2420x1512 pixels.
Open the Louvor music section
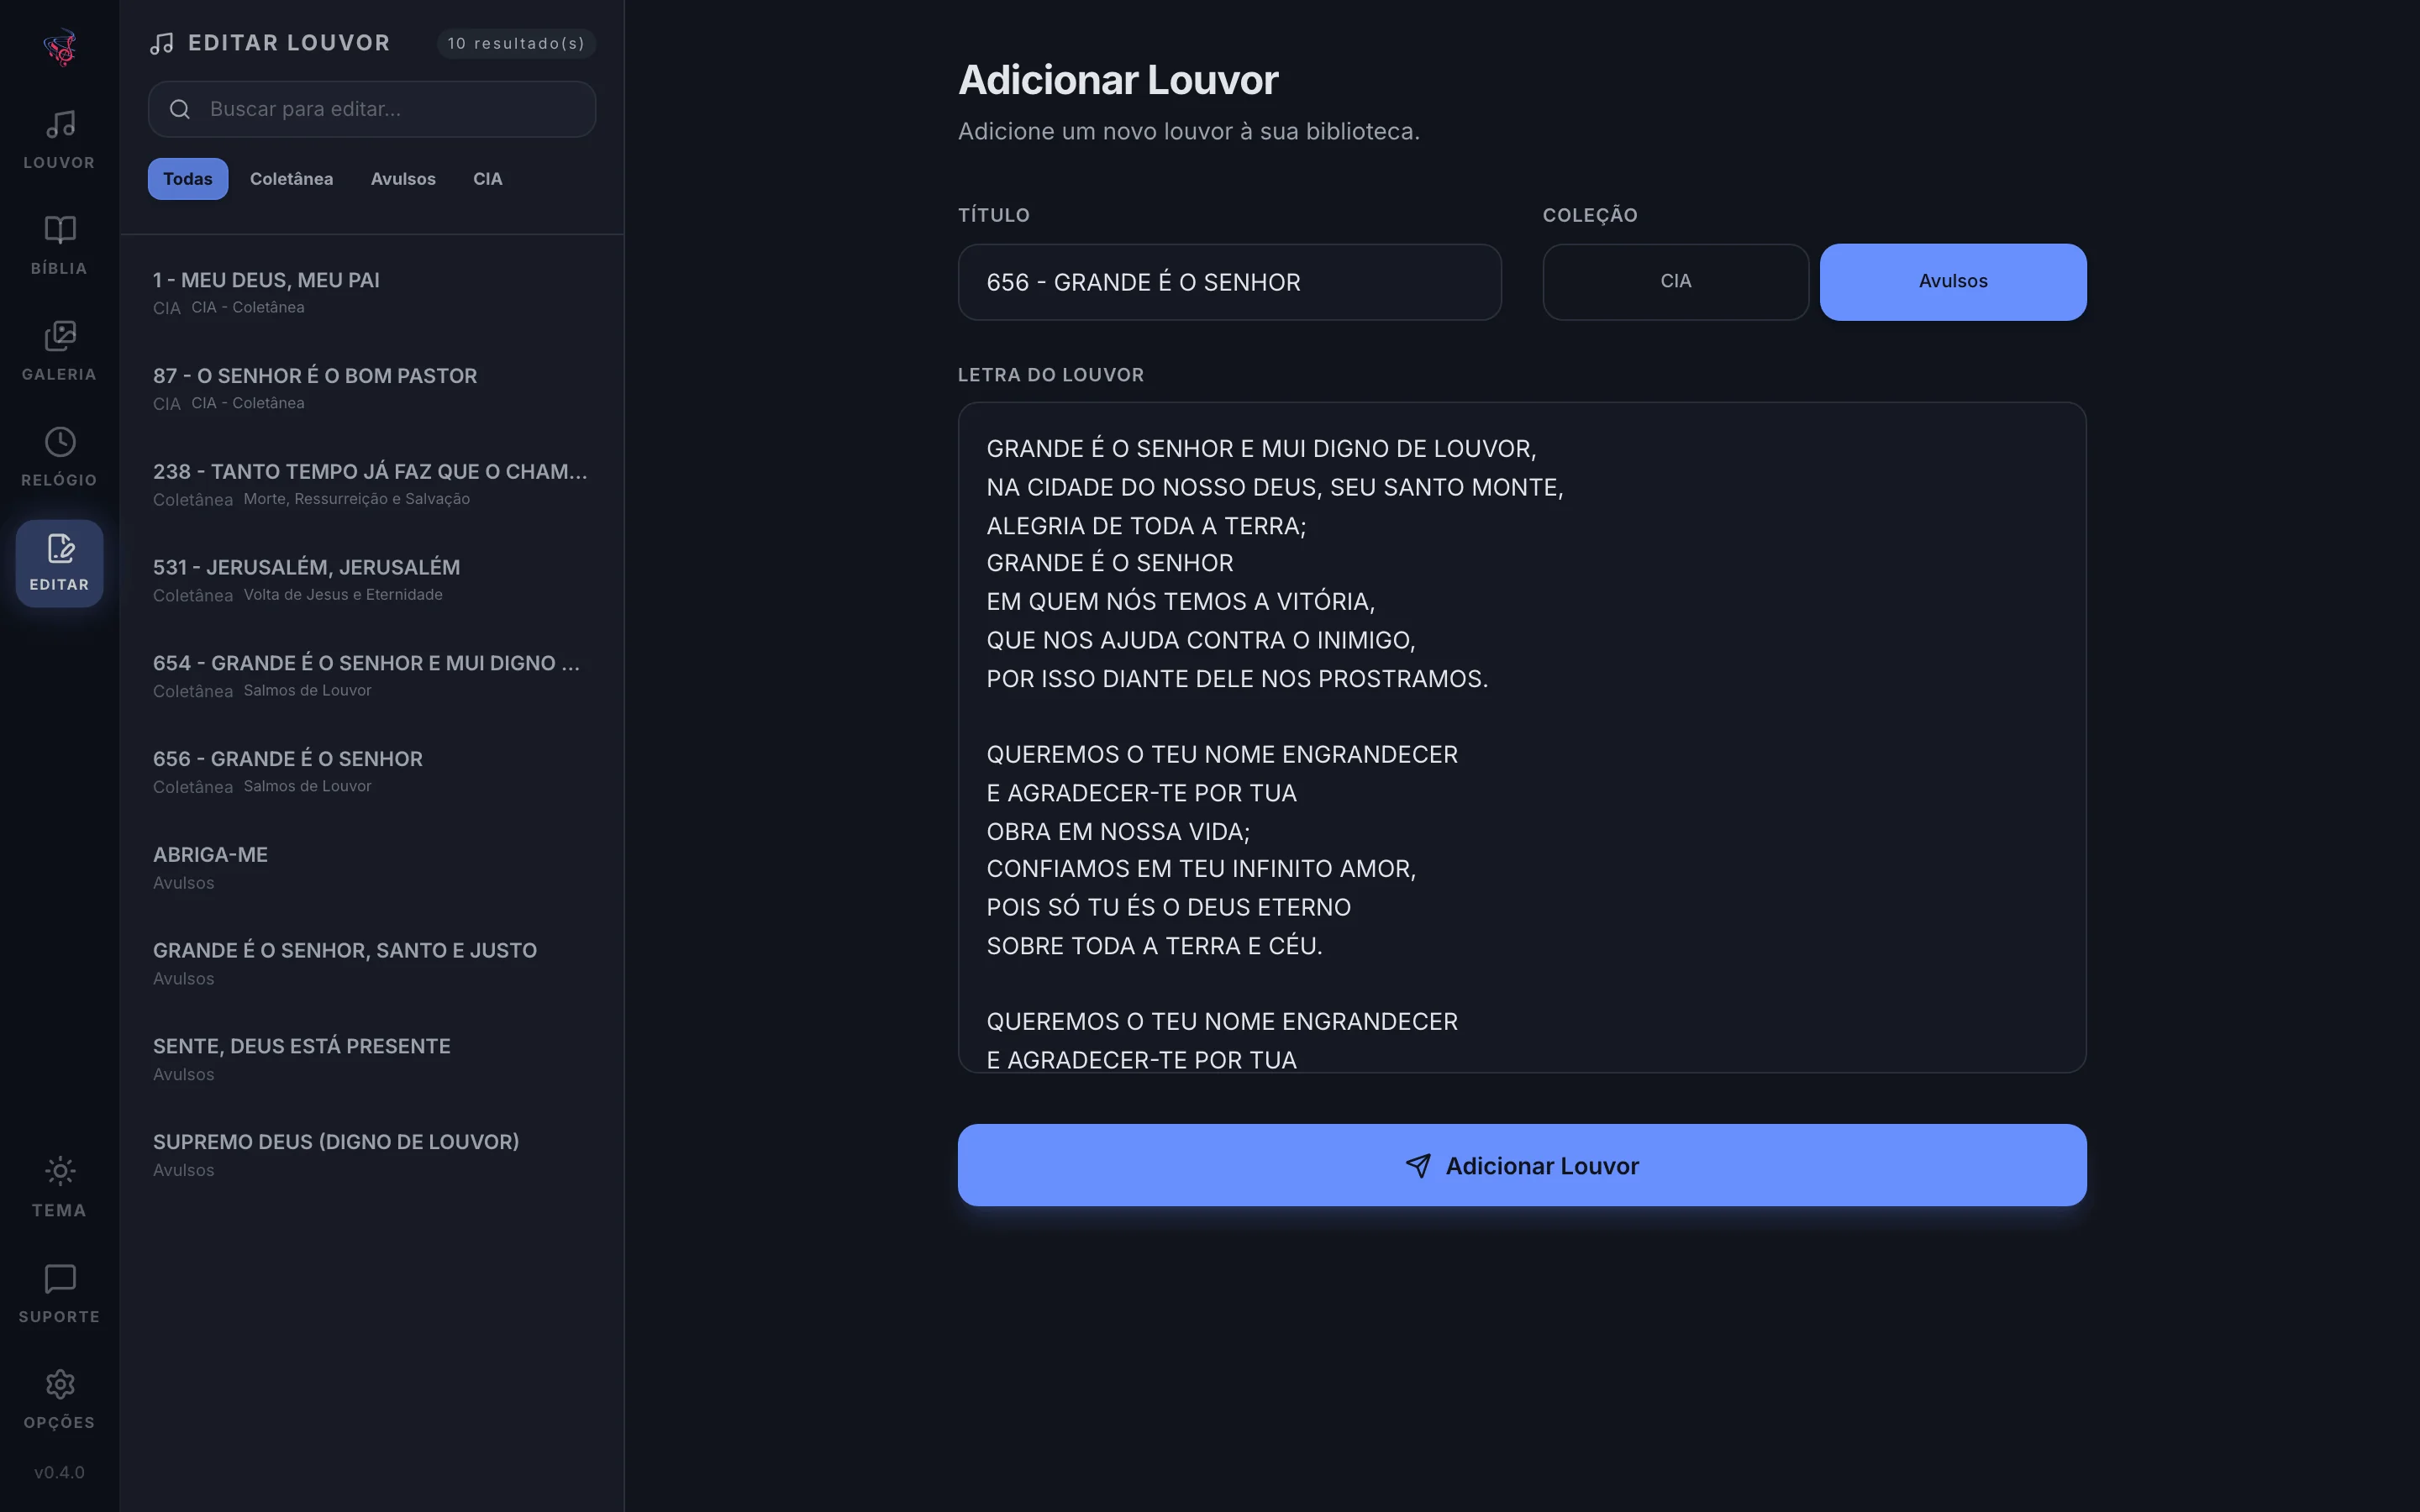pyautogui.click(x=59, y=139)
